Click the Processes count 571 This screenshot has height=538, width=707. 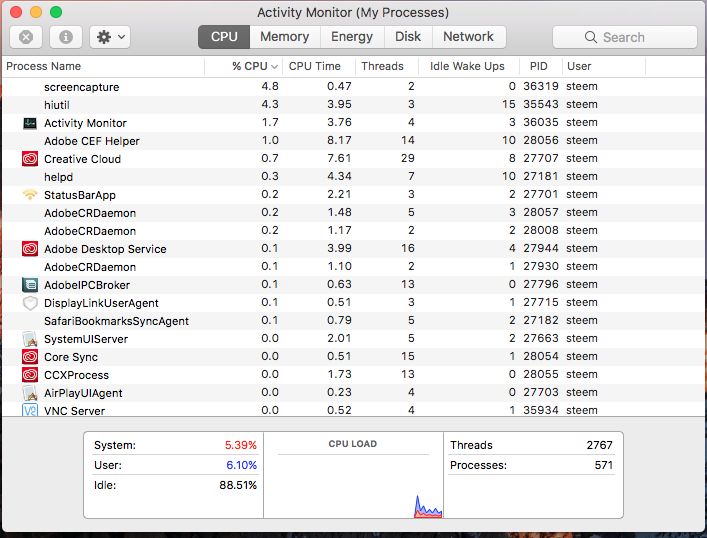(x=604, y=465)
